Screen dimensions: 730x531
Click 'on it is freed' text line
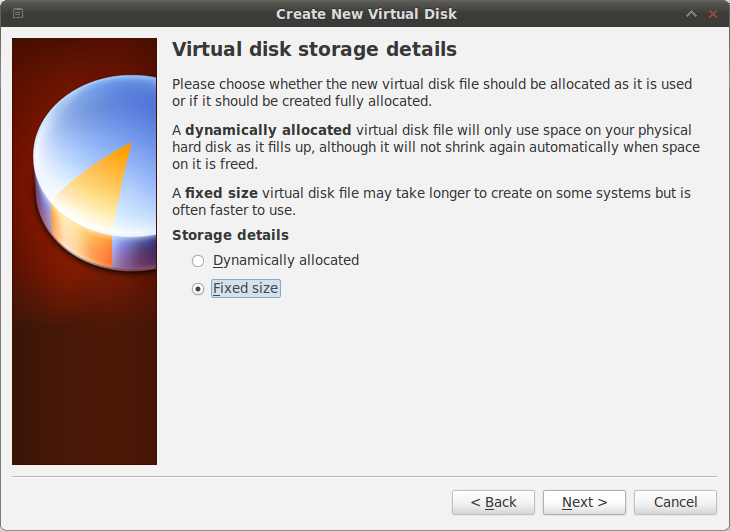tap(215, 164)
